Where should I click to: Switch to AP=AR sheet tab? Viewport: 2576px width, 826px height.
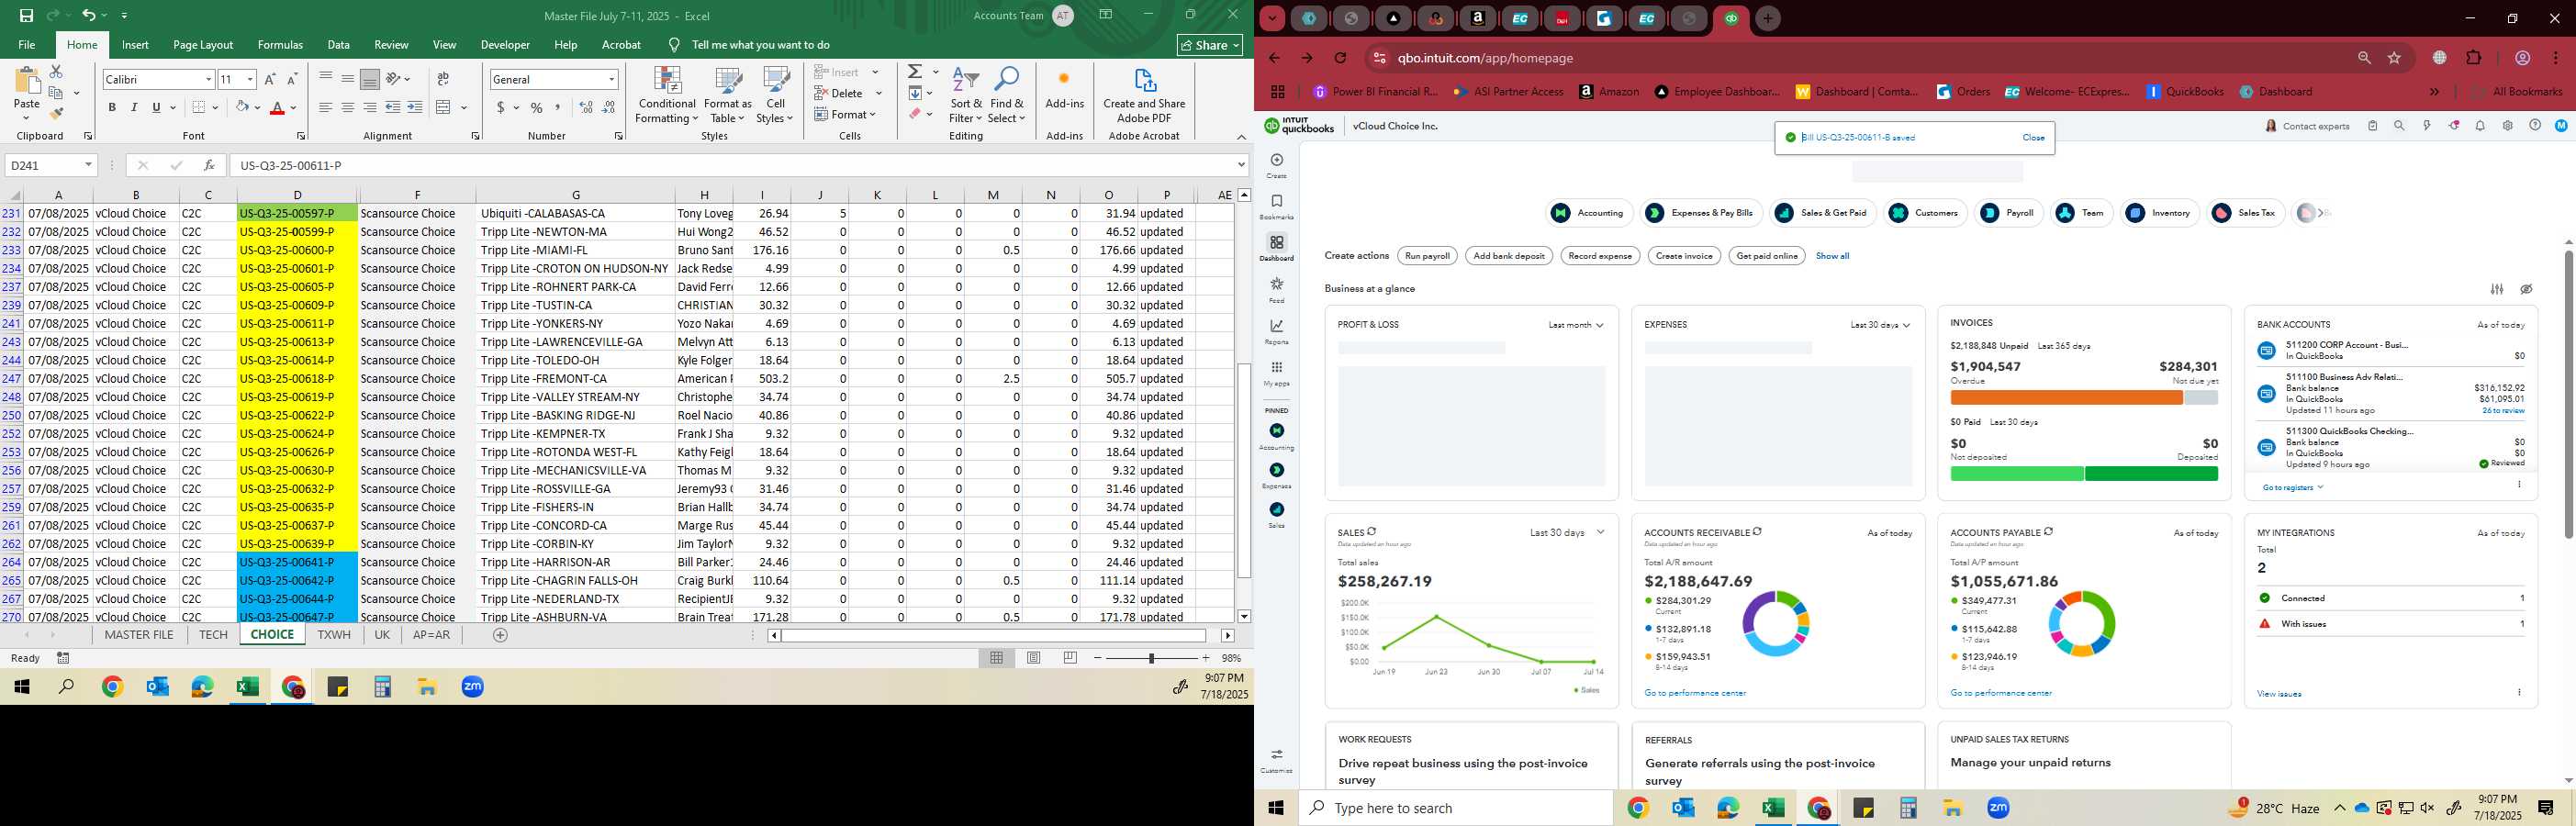431,635
